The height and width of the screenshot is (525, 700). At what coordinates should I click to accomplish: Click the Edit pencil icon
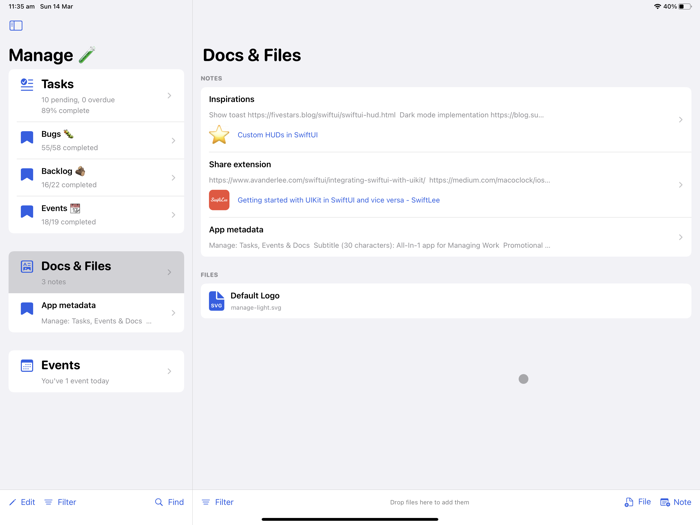[x=12, y=502]
